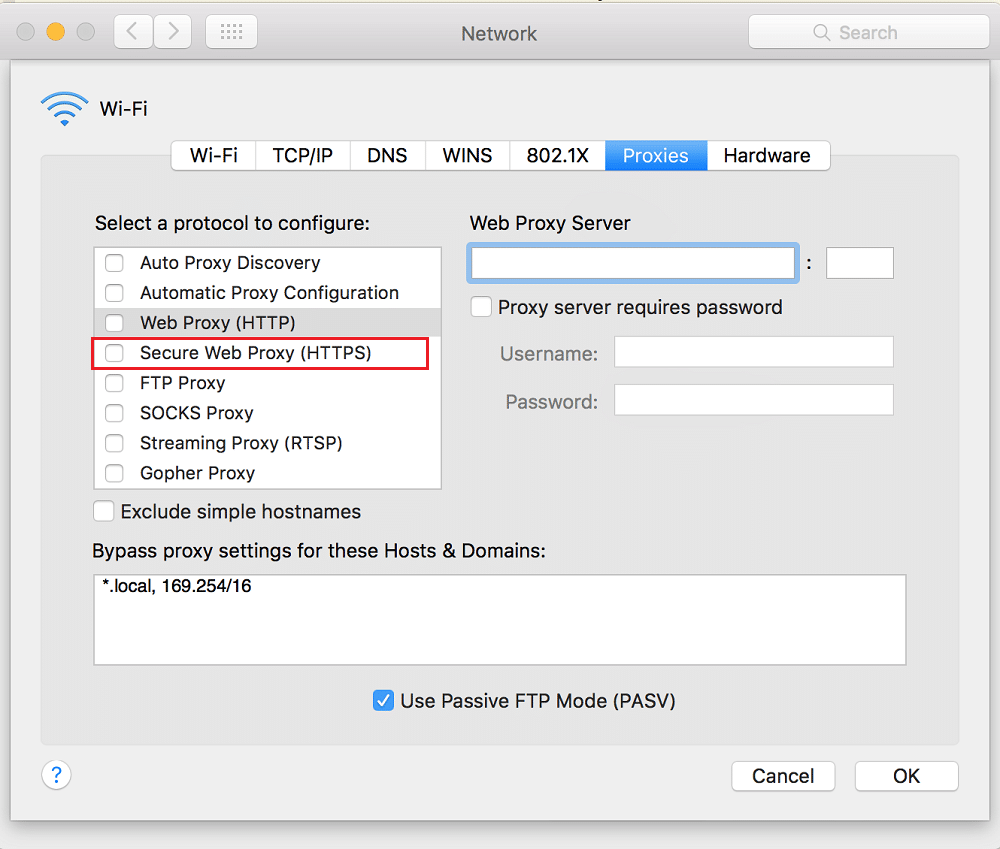This screenshot has height=849, width=1000.
Task: Select the 'Gopher Proxy' label
Action: coord(198,473)
